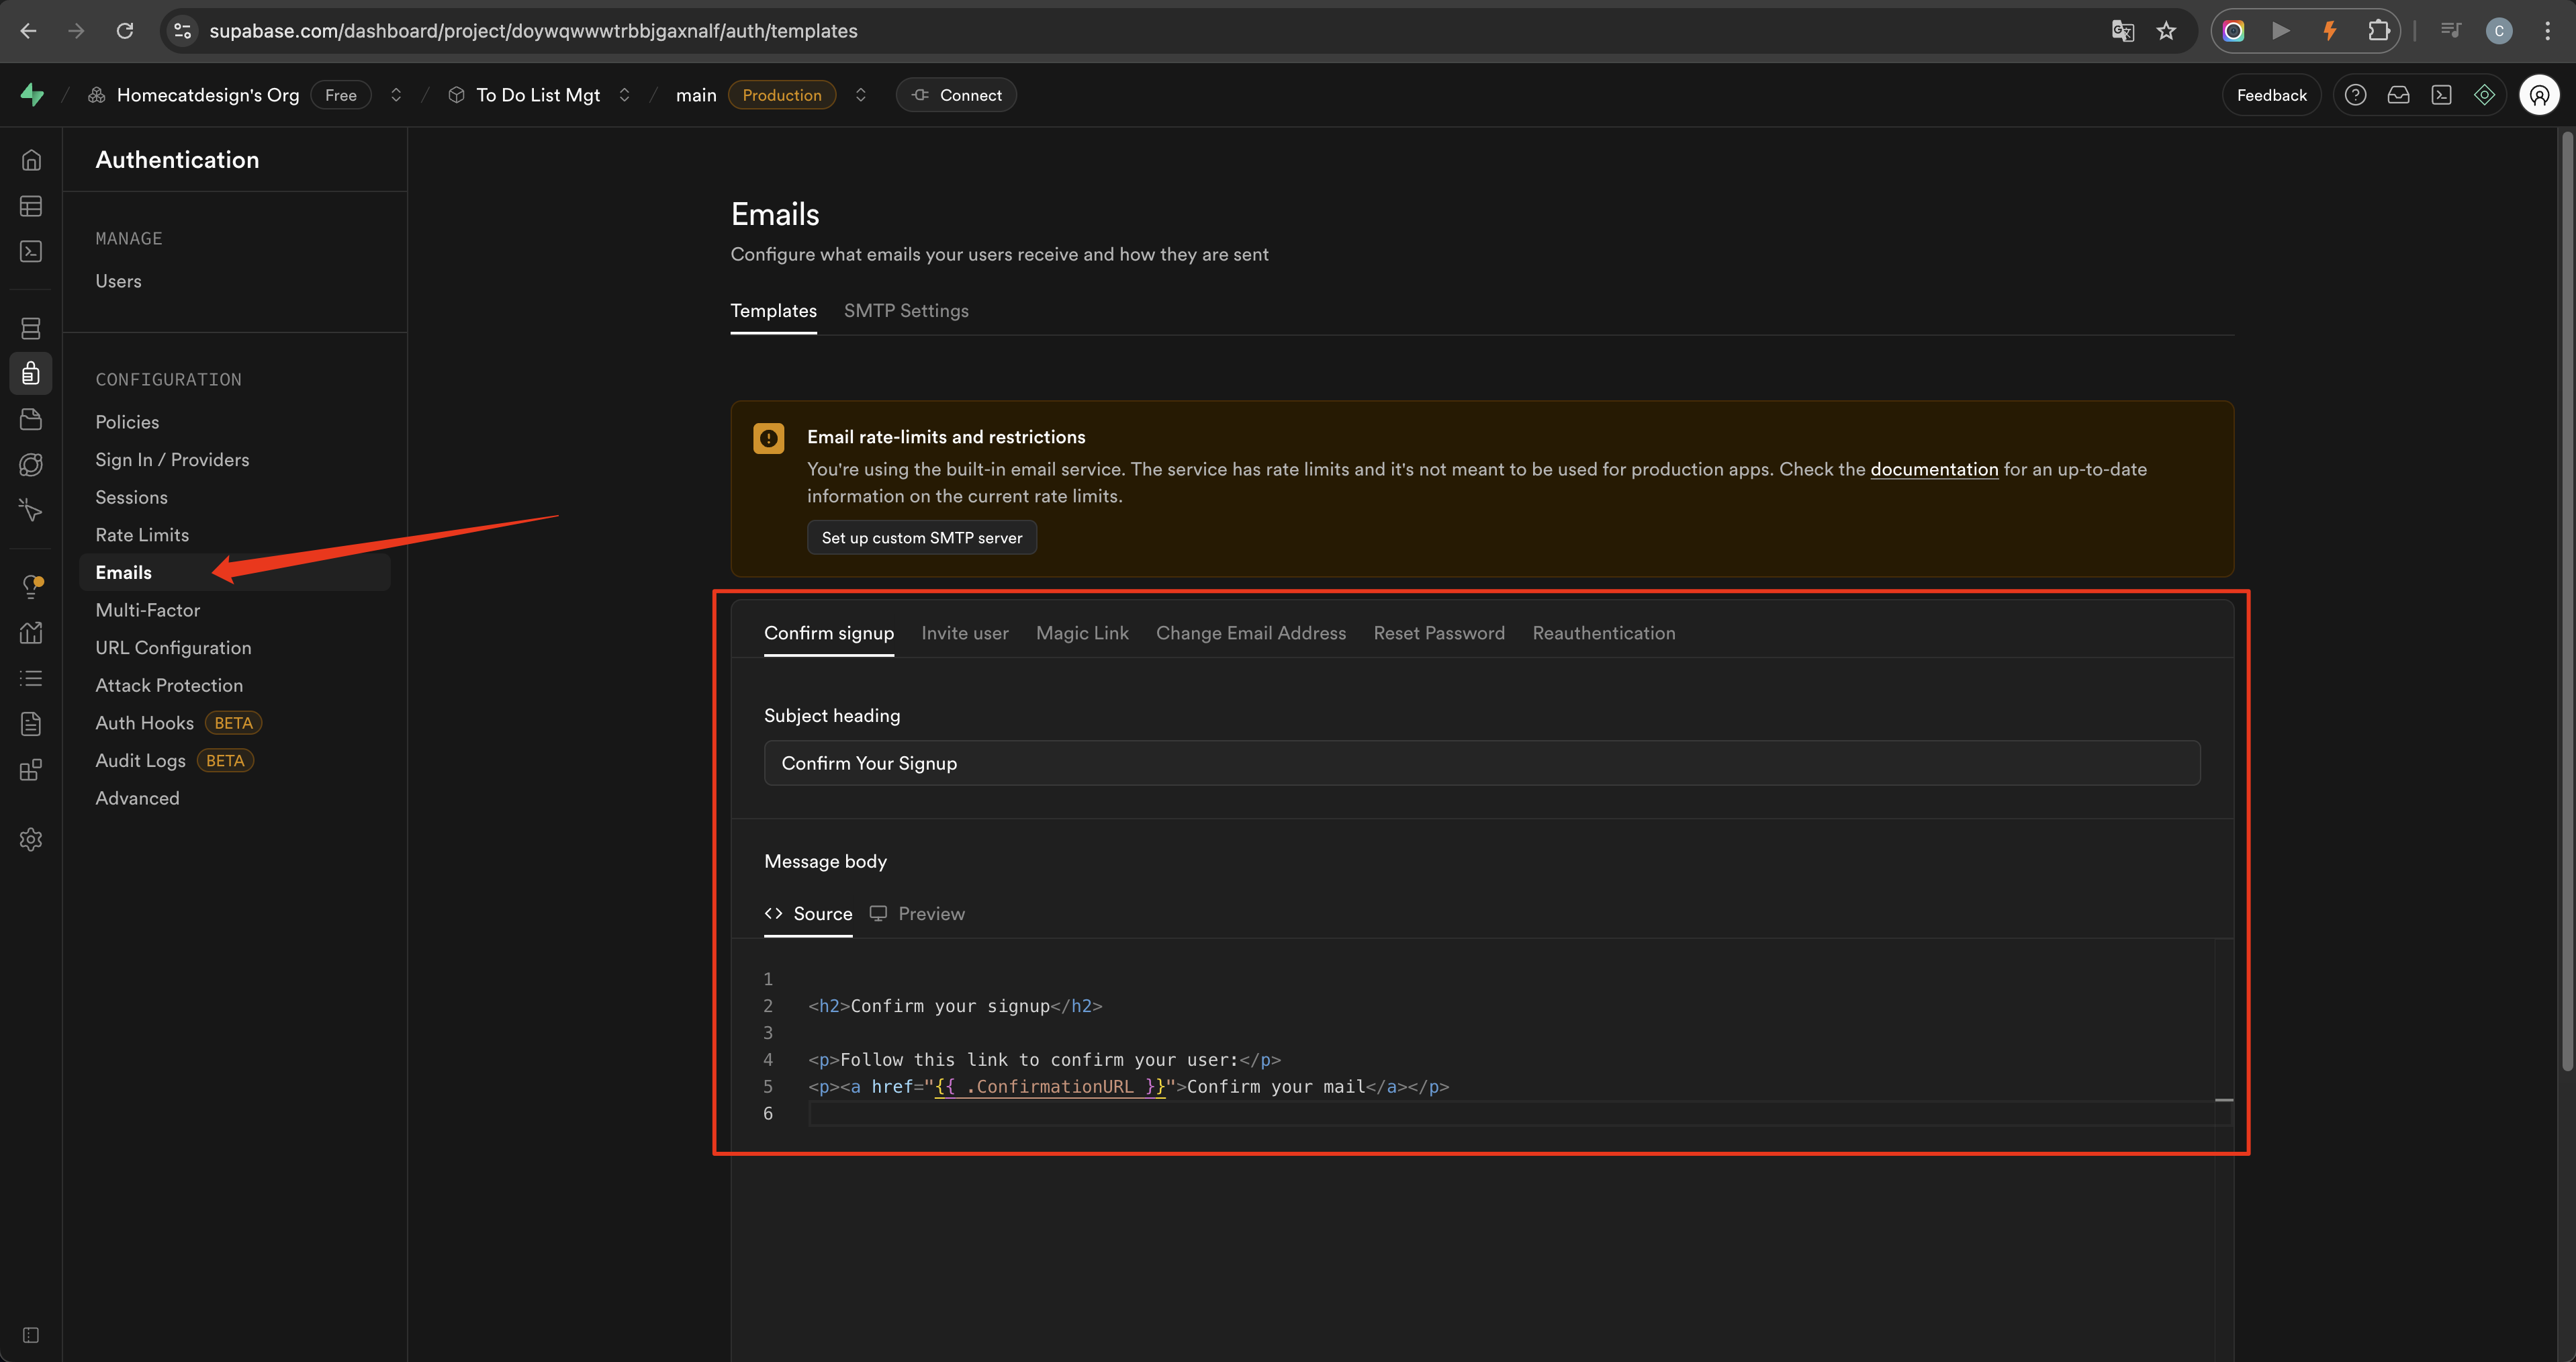Reload the page in browser
This screenshot has width=2576, height=1362.
click(124, 31)
